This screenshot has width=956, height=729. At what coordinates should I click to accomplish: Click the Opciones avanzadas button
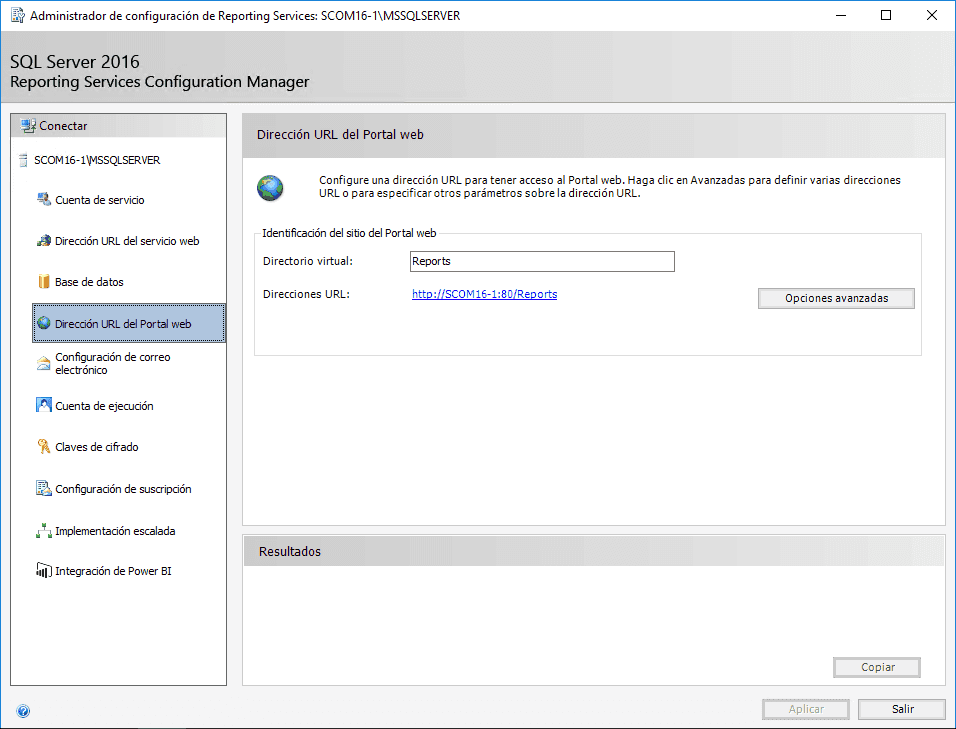(x=836, y=298)
